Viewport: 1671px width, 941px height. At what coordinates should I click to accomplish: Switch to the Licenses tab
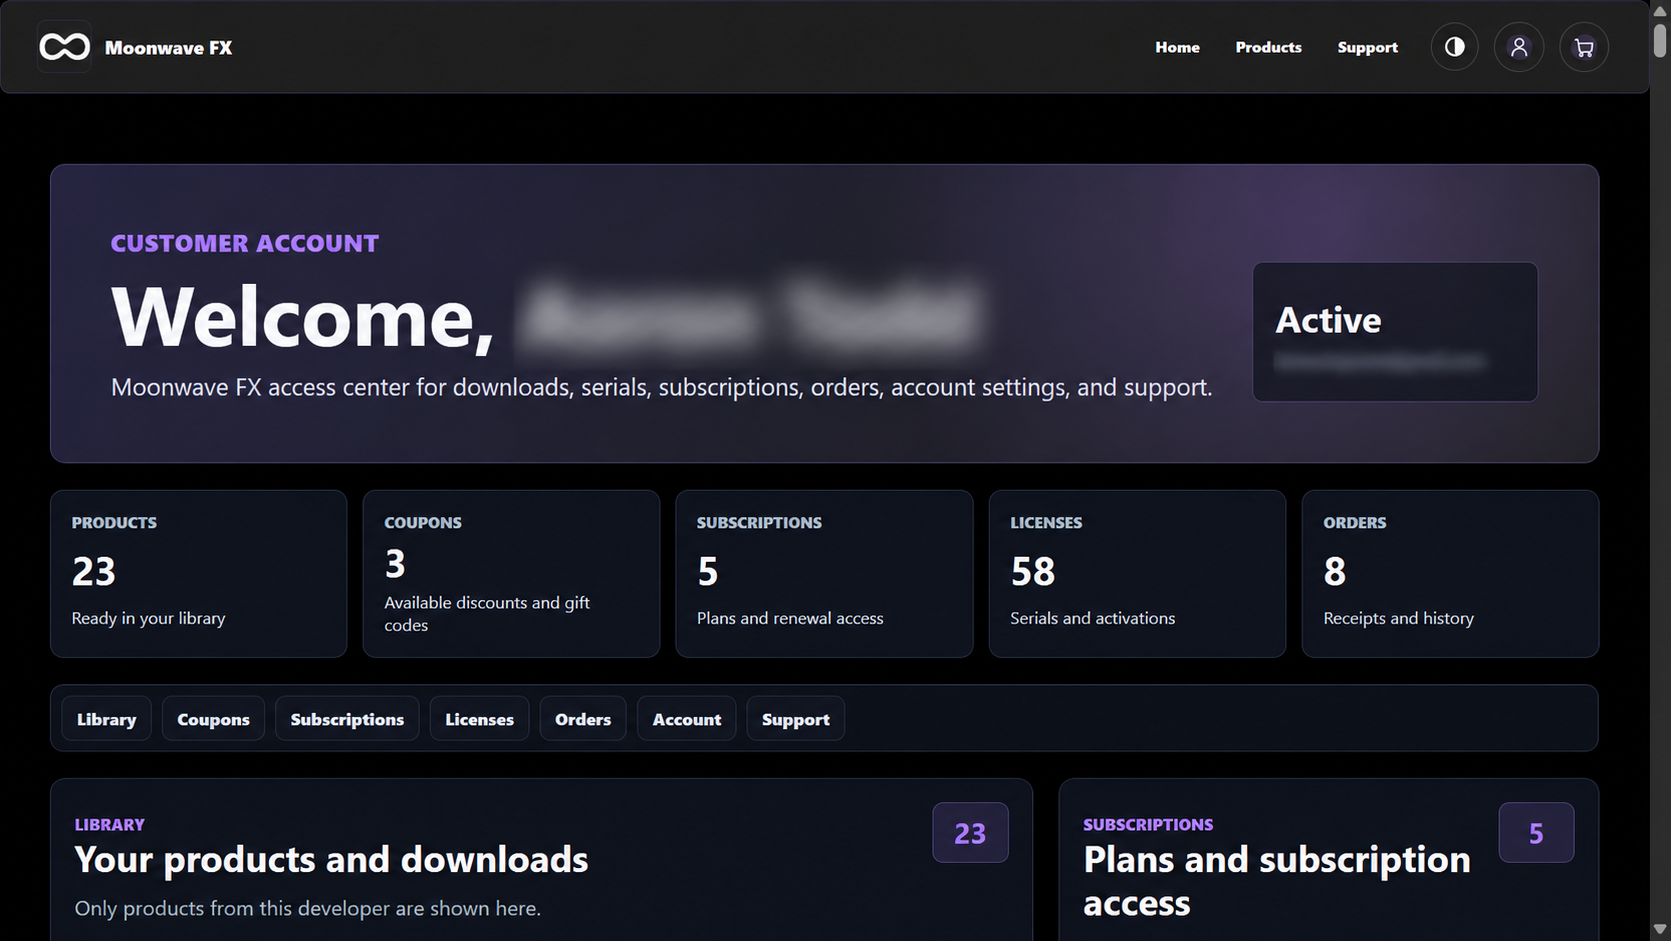(x=479, y=719)
